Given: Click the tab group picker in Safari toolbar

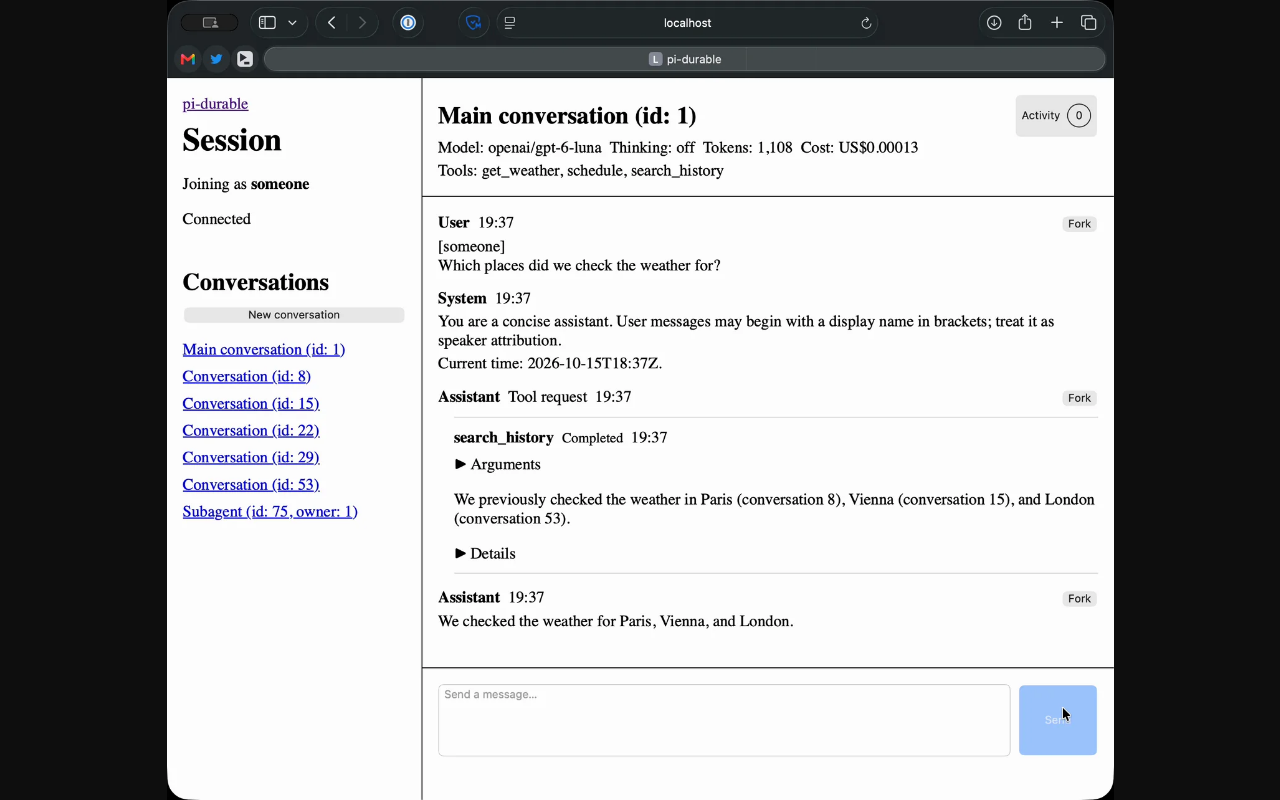Looking at the screenshot, I should [x=210, y=23].
